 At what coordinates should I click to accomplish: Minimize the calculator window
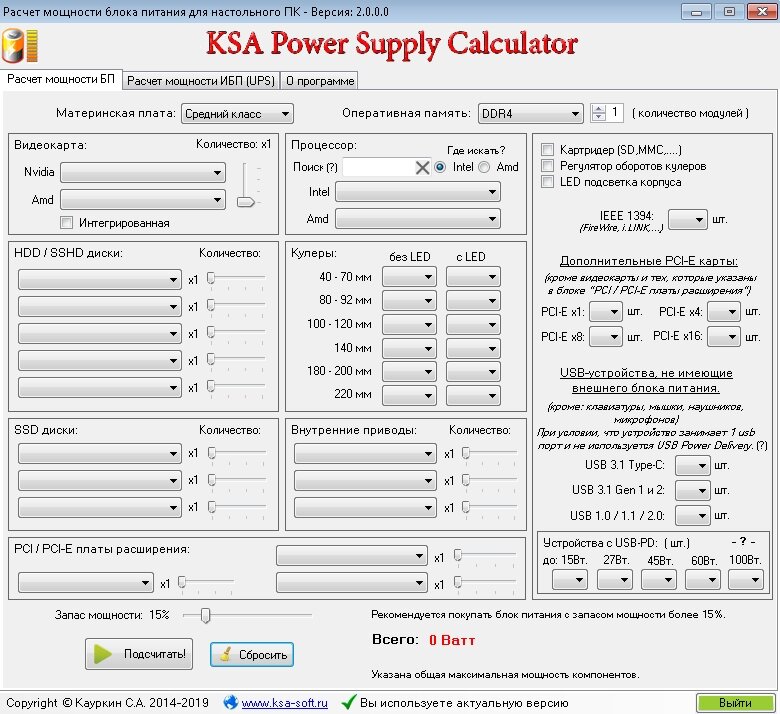[x=696, y=11]
